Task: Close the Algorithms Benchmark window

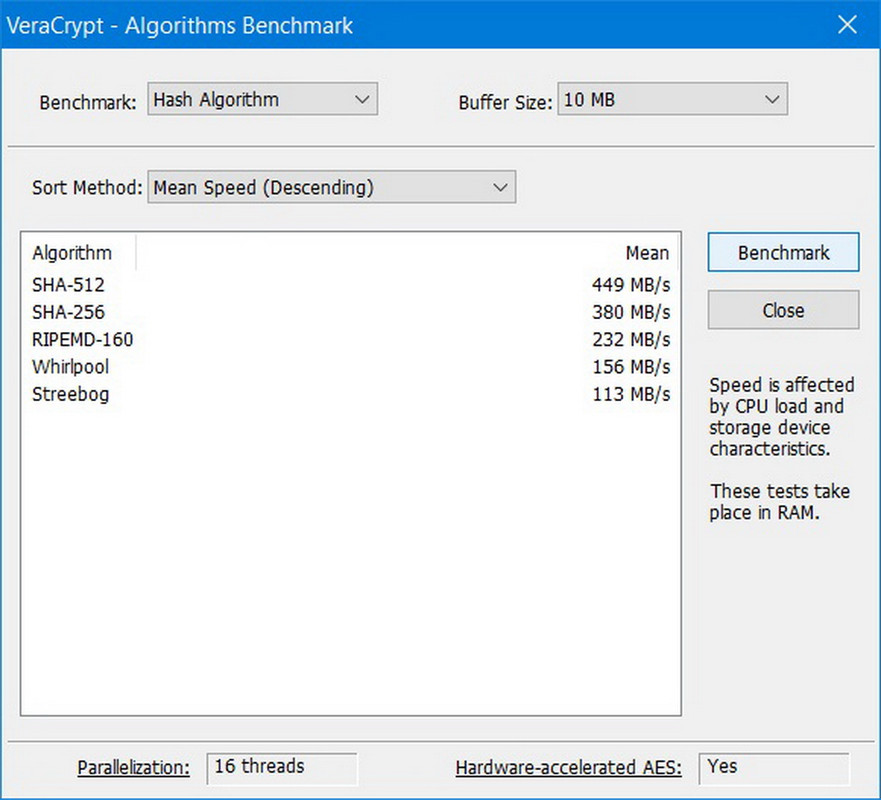Action: pyautogui.click(x=847, y=25)
